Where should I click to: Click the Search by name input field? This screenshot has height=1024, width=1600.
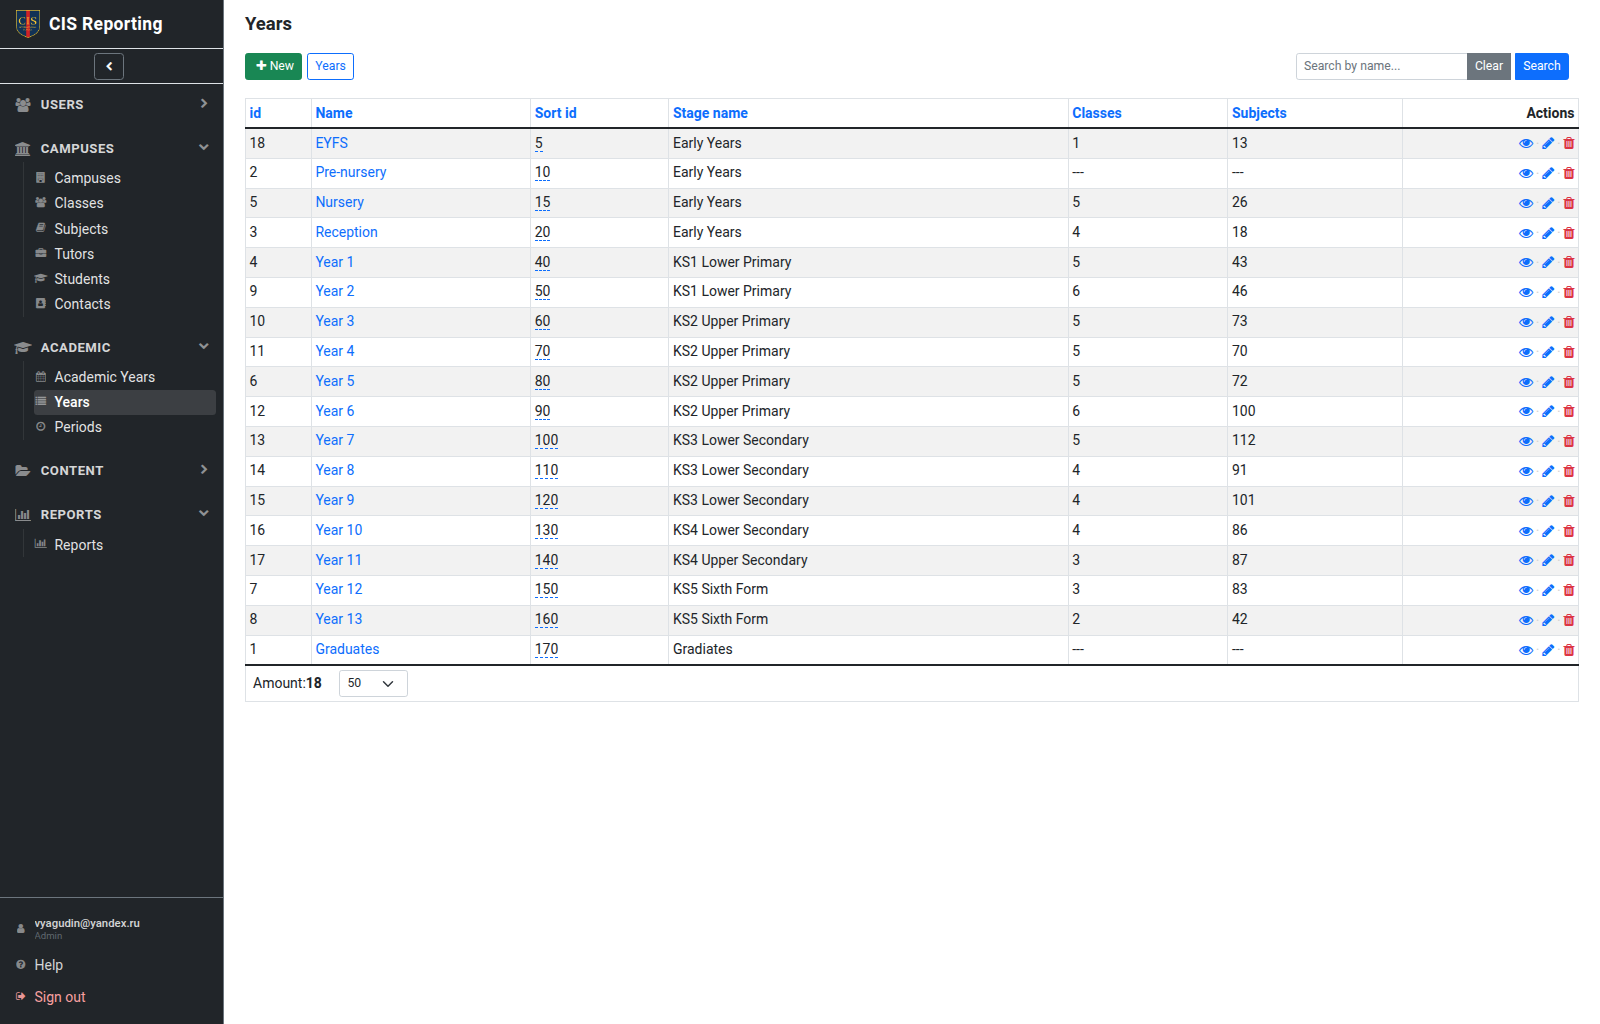(1381, 66)
